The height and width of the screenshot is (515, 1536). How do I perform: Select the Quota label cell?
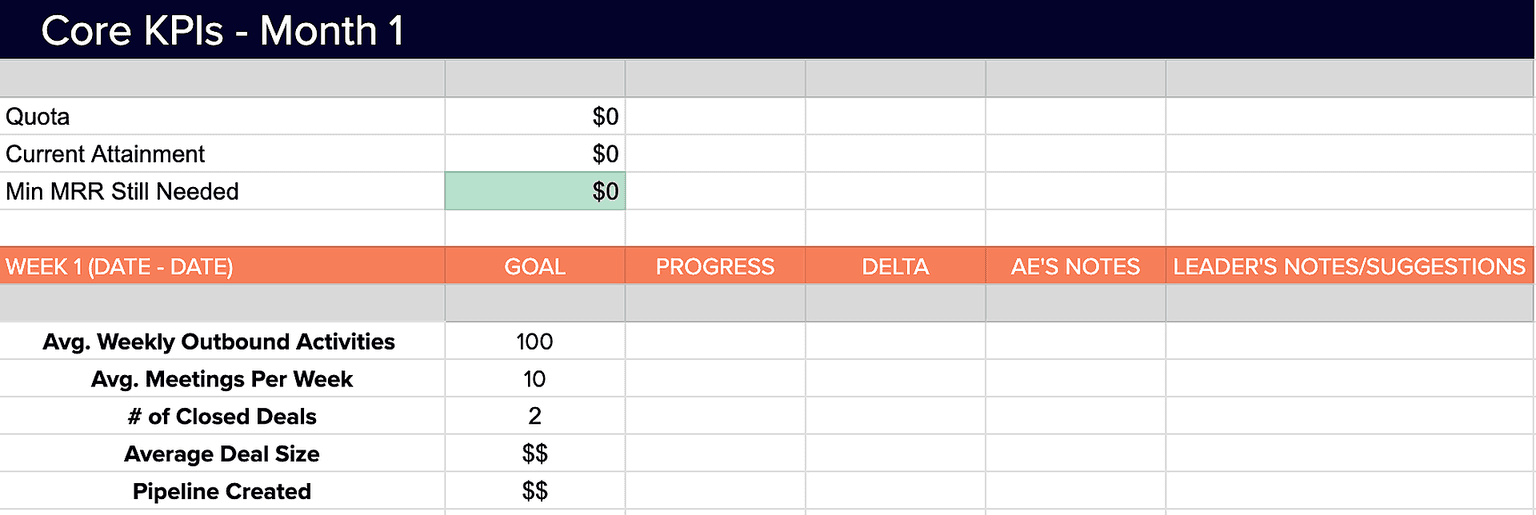[222, 116]
